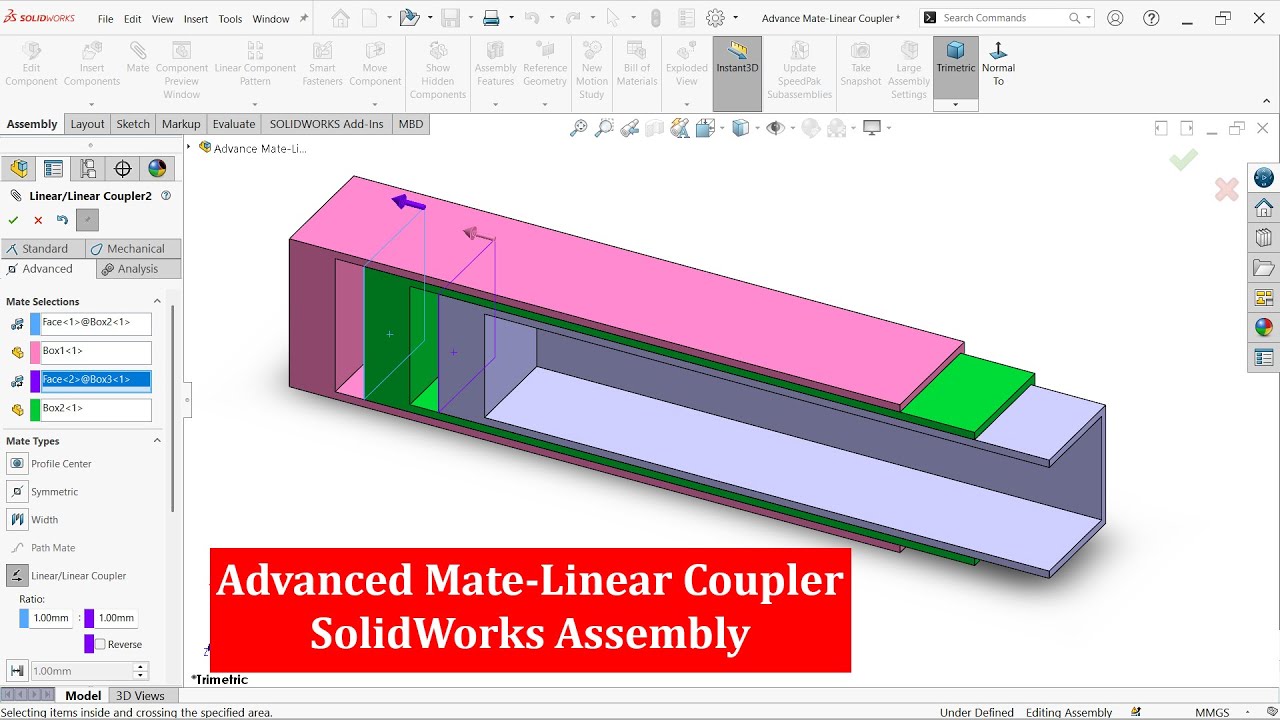Screen dimensions: 1280x720
Task: Open the DimXpertManager crosshair tab
Action: click(123, 168)
